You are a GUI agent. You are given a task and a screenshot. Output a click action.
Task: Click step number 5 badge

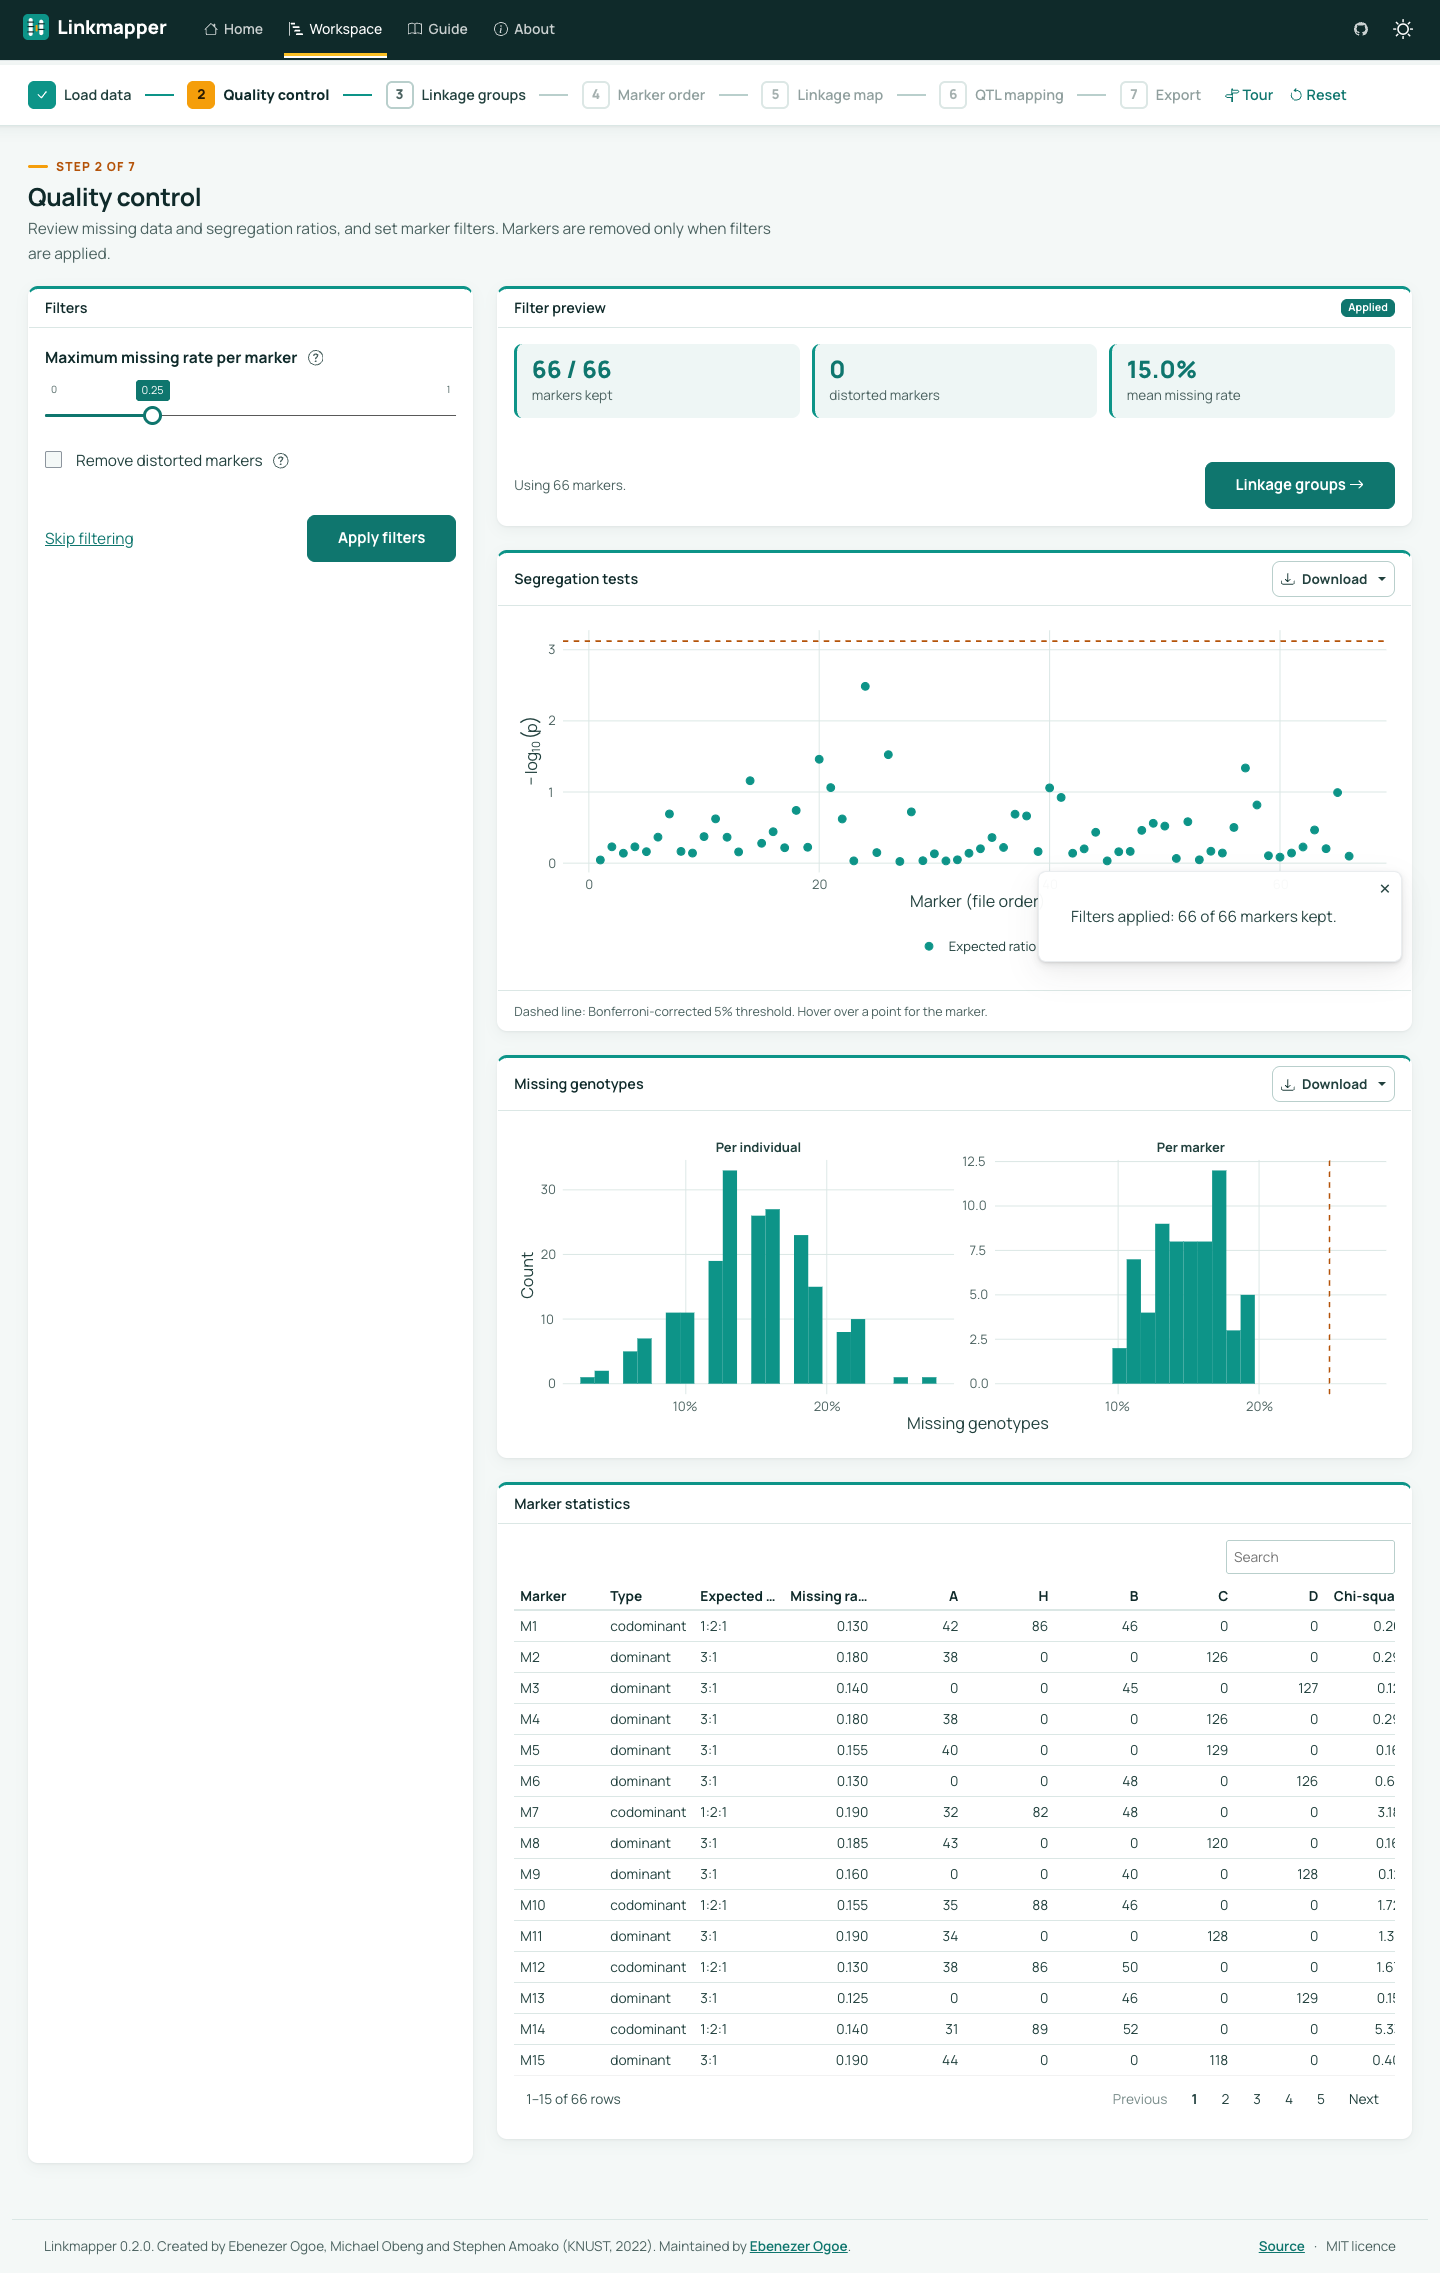[x=775, y=95]
